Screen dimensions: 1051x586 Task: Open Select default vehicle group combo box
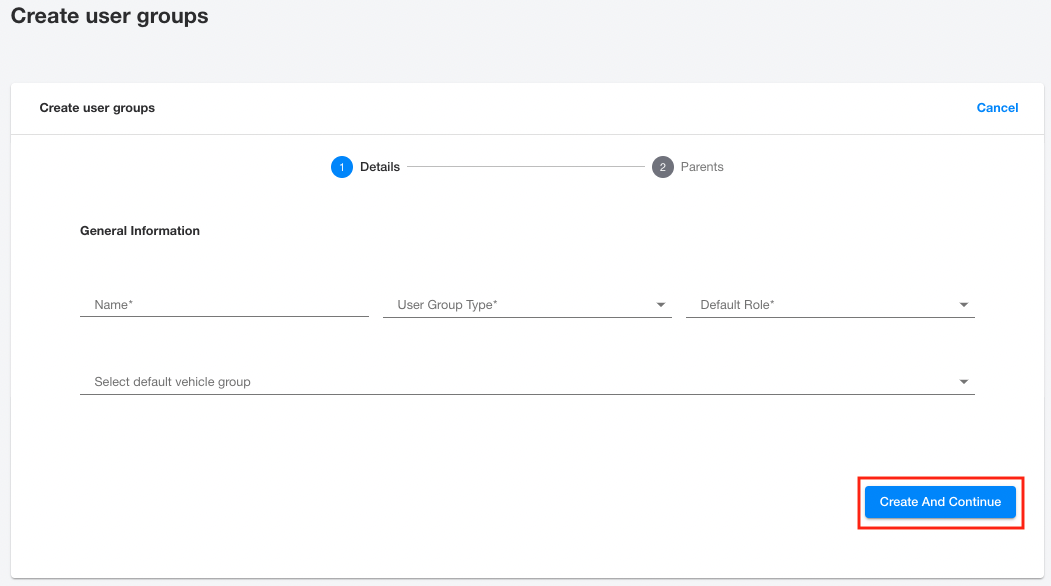pyautogui.click(x=528, y=382)
